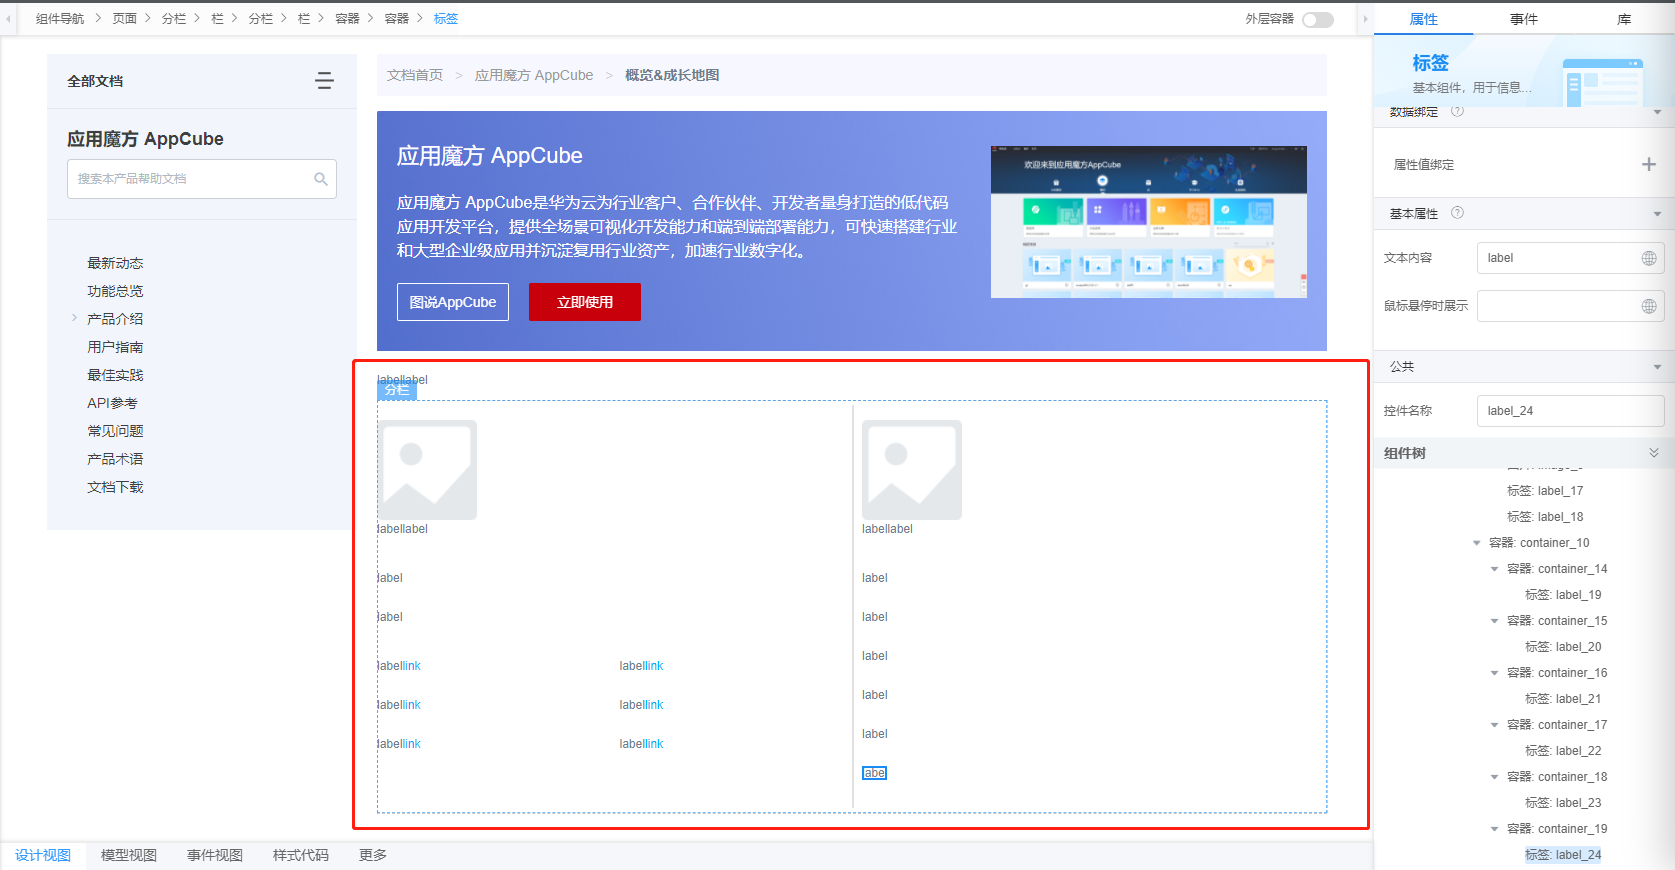
Task: Open the 模型视图 tab
Action: (129, 855)
